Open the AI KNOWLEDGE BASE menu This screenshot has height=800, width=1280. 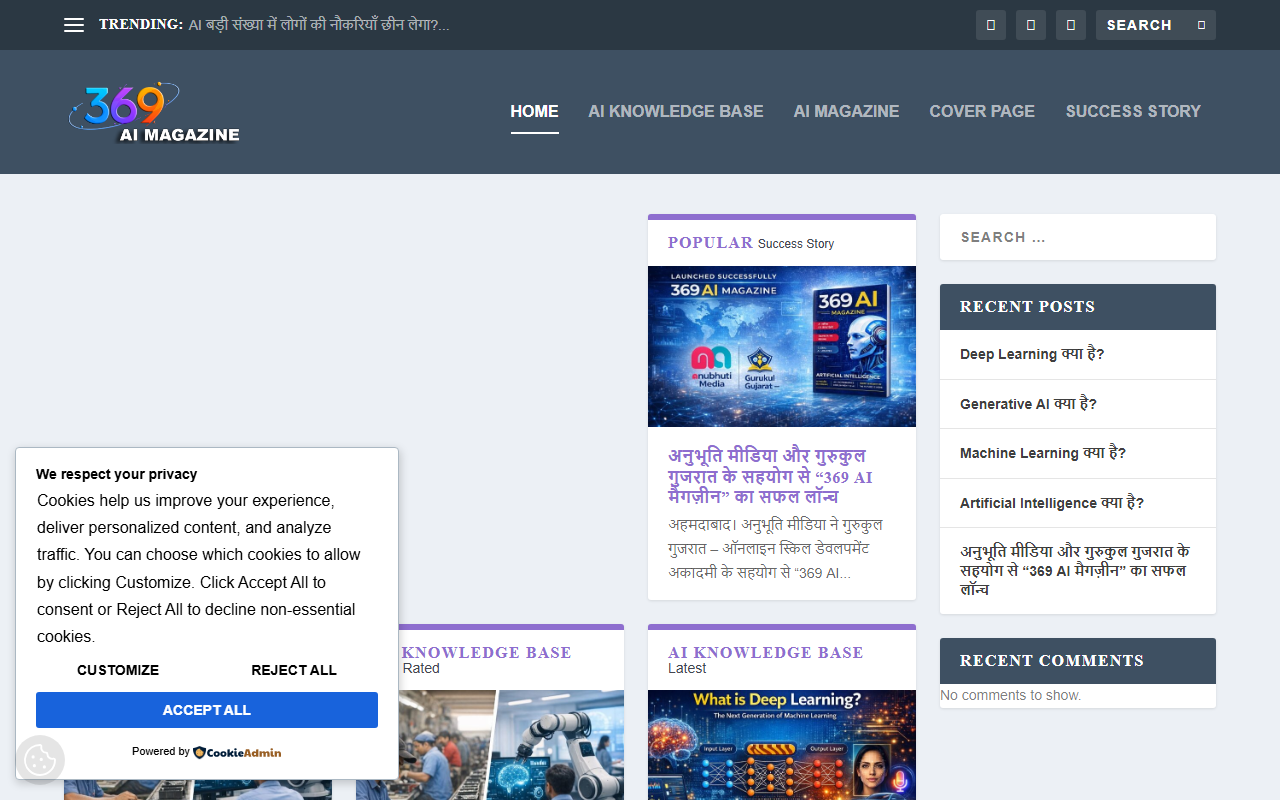click(676, 112)
